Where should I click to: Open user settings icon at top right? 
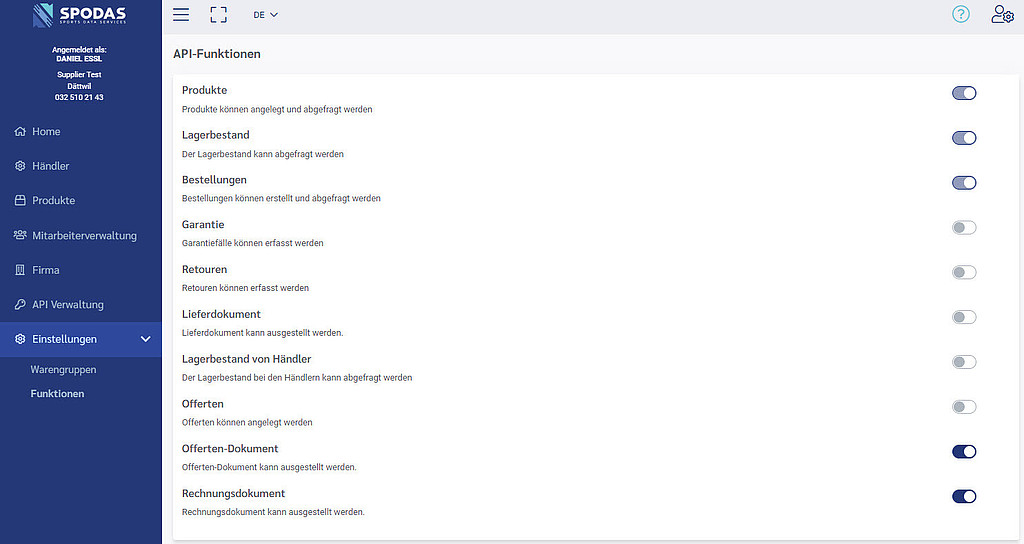click(x=1001, y=14)
